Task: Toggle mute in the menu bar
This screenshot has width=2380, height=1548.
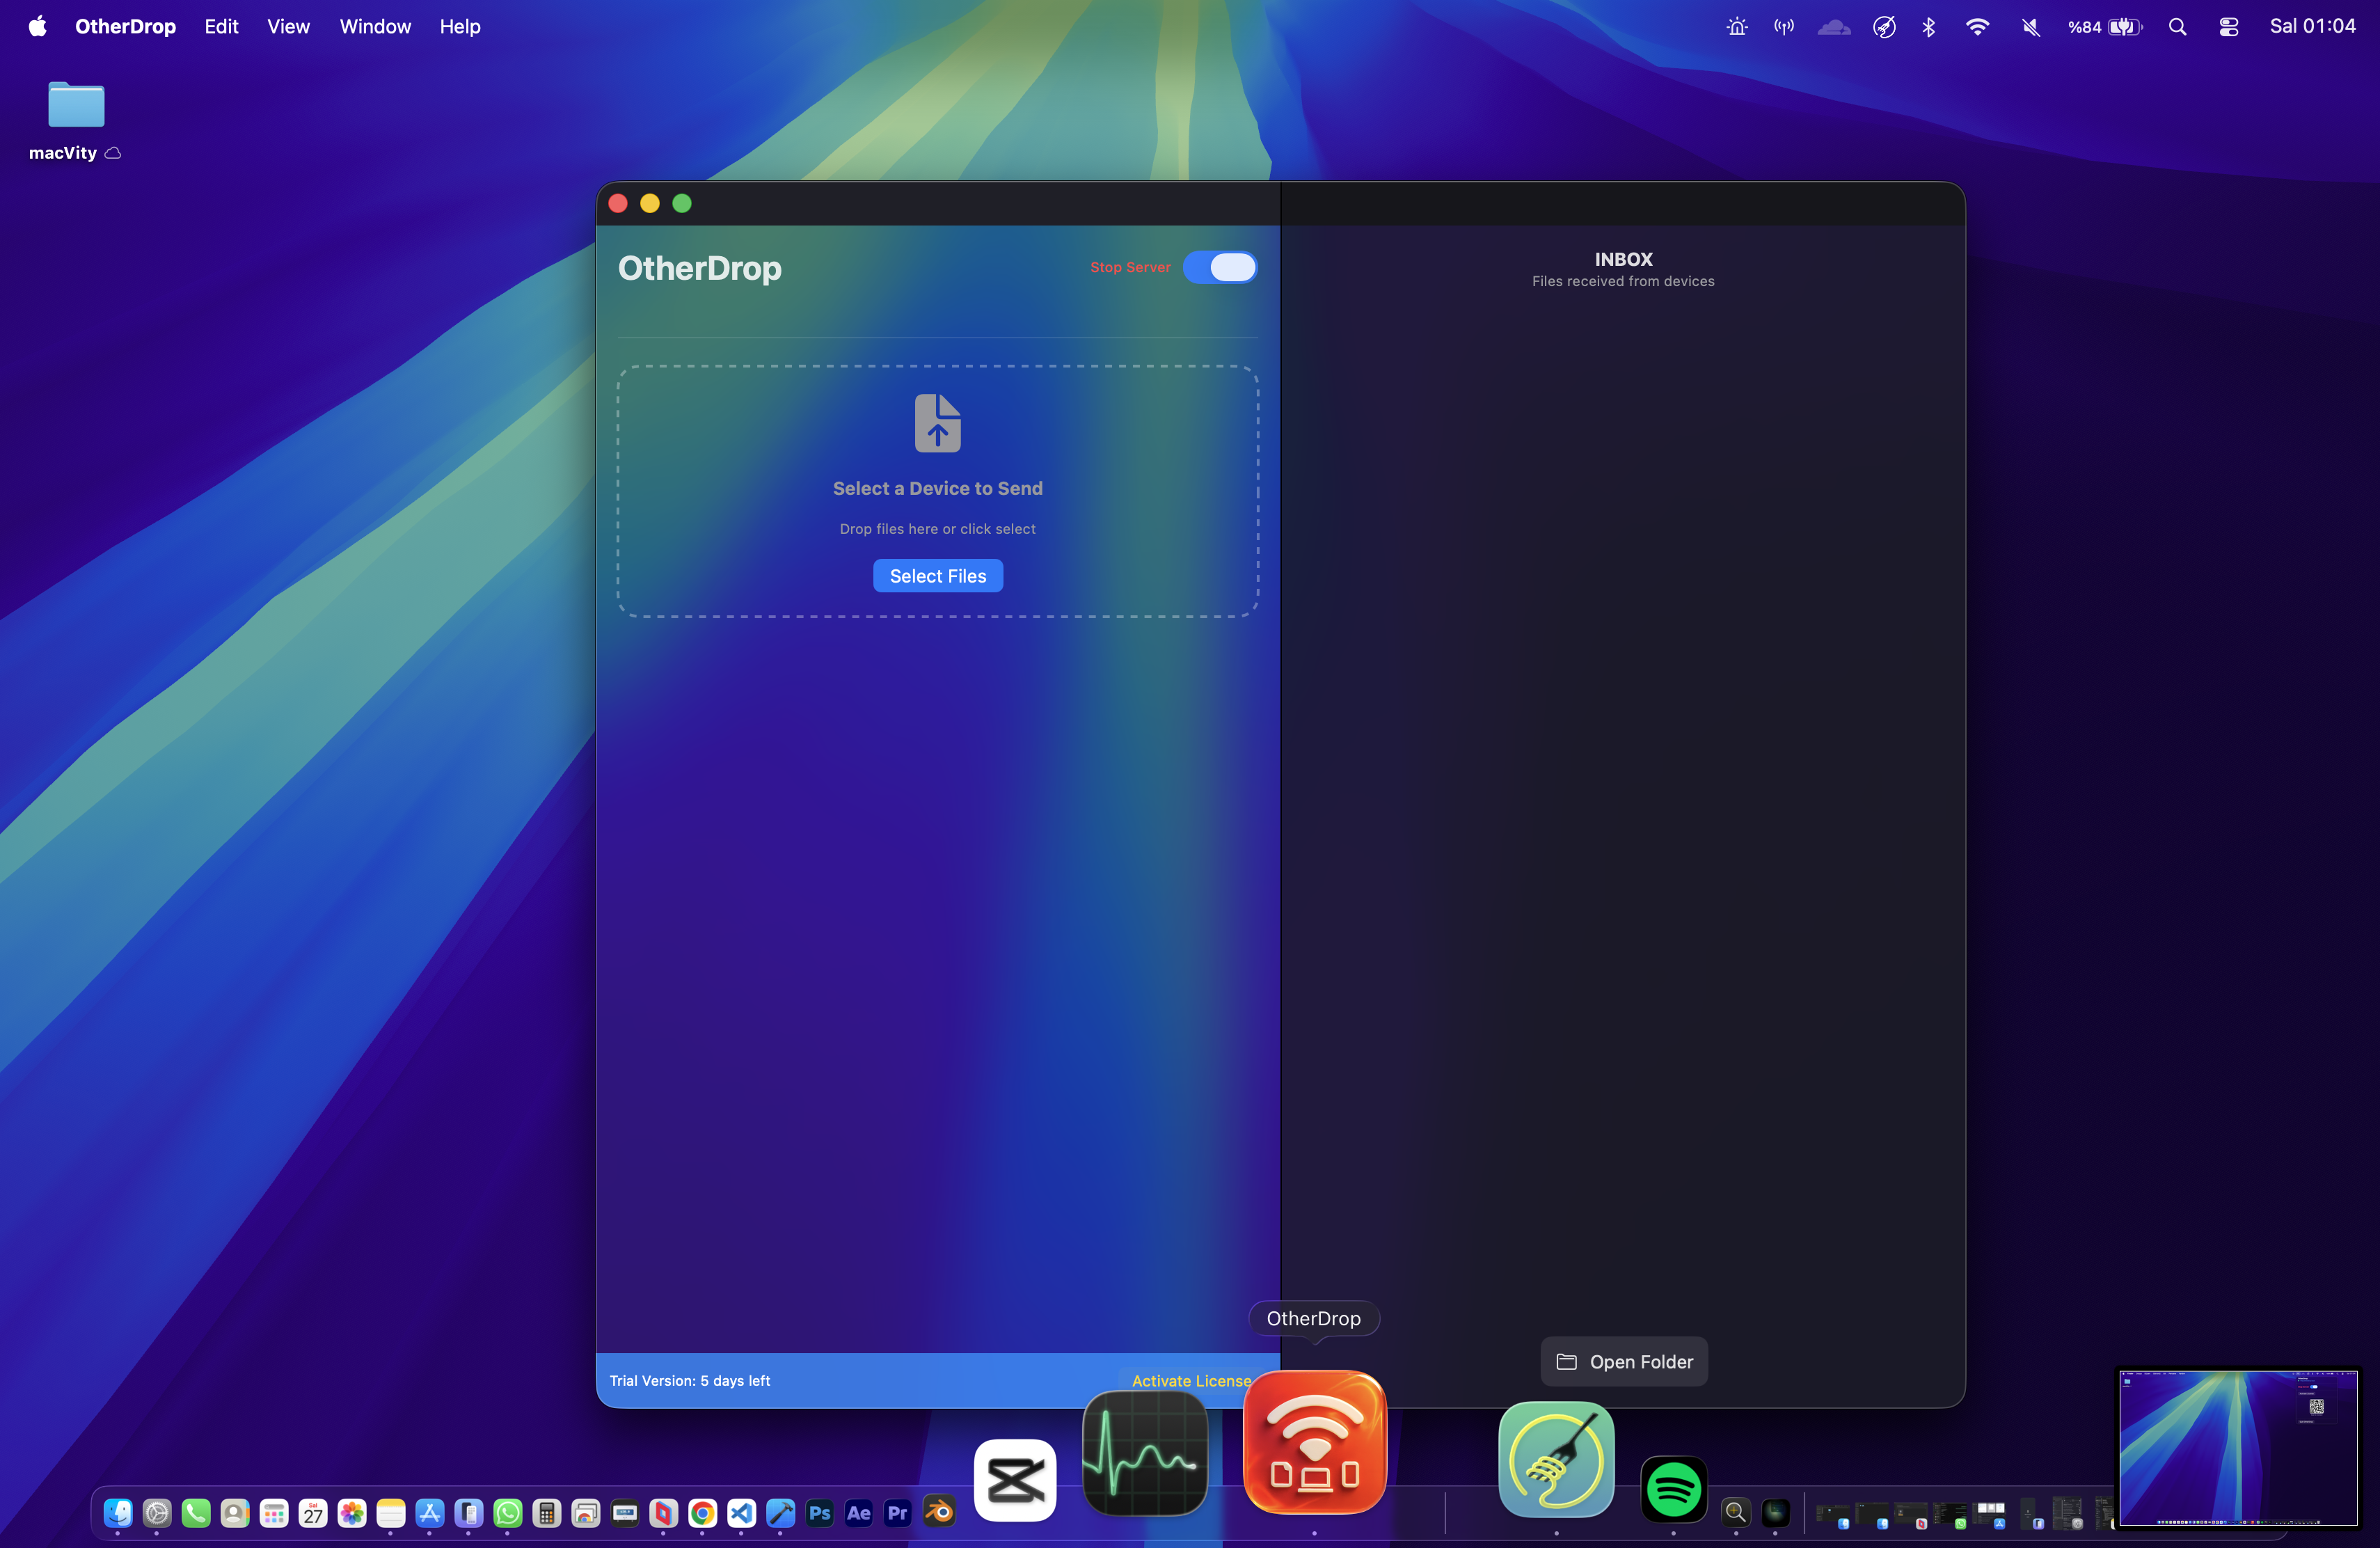Action: point(2029,26)
